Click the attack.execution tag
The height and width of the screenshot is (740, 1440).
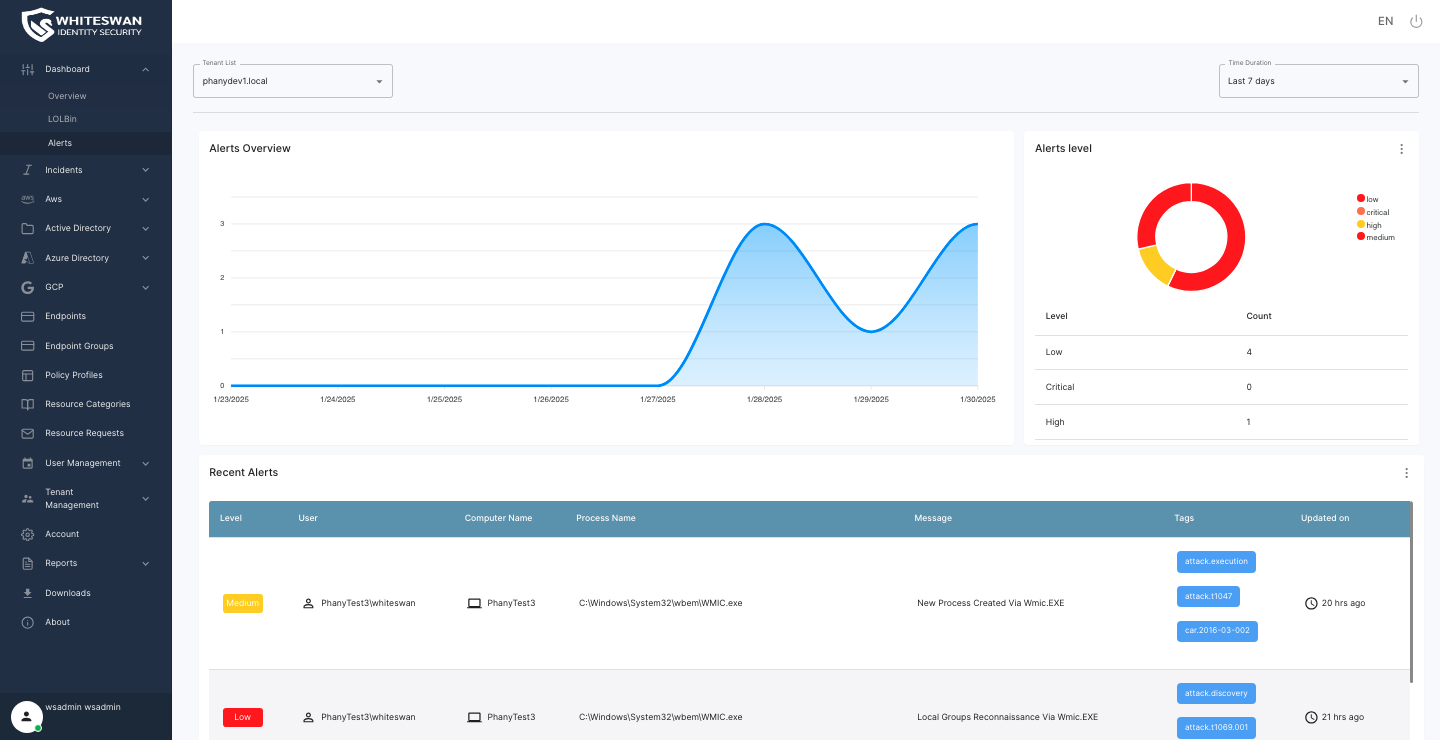pyautogui.click(x=1216, y=562)
